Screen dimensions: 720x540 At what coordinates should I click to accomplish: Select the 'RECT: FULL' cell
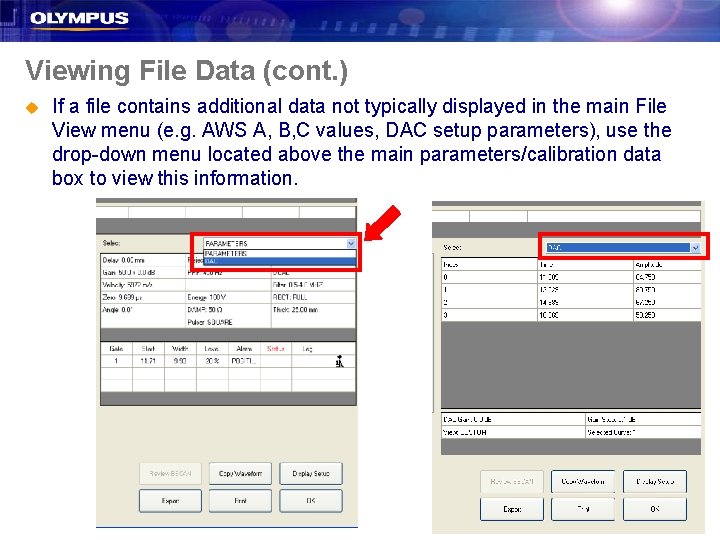pyautogui.click(x=313, y=297)
